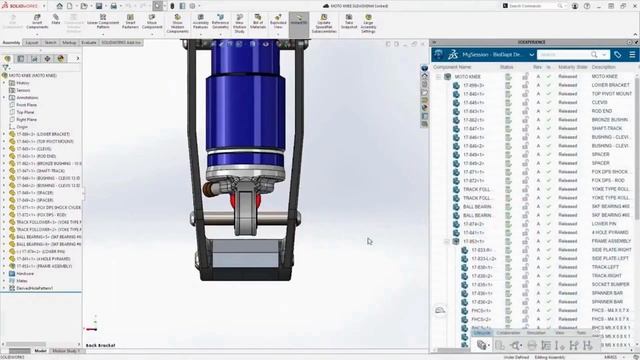
Task: Expand the Mates folder in the tree
Action: (x=4, y=281)
